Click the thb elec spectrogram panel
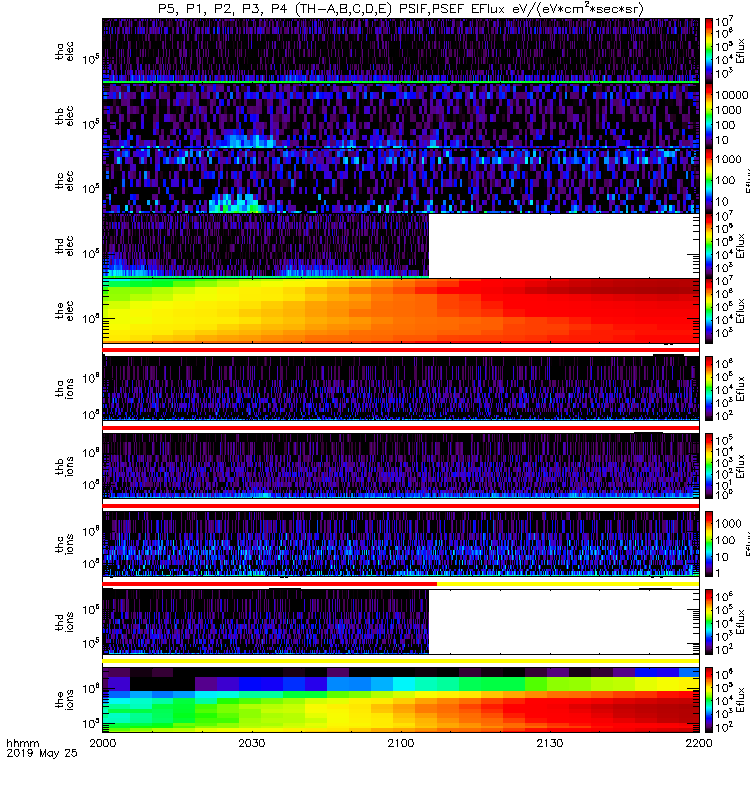The width and height of the screenshot is (750, 800). click(x=401, y=115)
